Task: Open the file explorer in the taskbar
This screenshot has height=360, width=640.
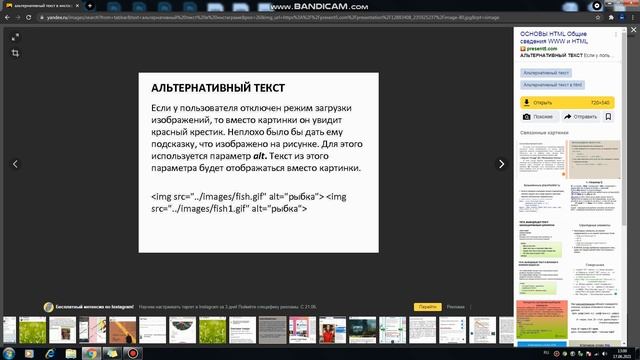Action: [x=71, y=353]
